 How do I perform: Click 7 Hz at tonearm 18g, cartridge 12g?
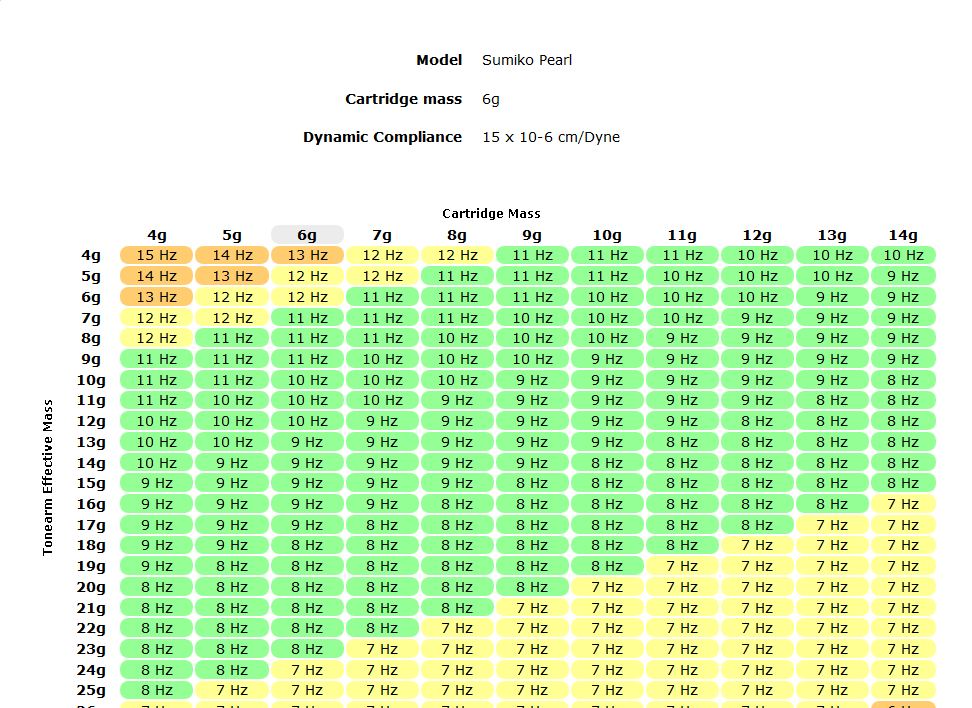pyautogui.click(x=757, y=546)
